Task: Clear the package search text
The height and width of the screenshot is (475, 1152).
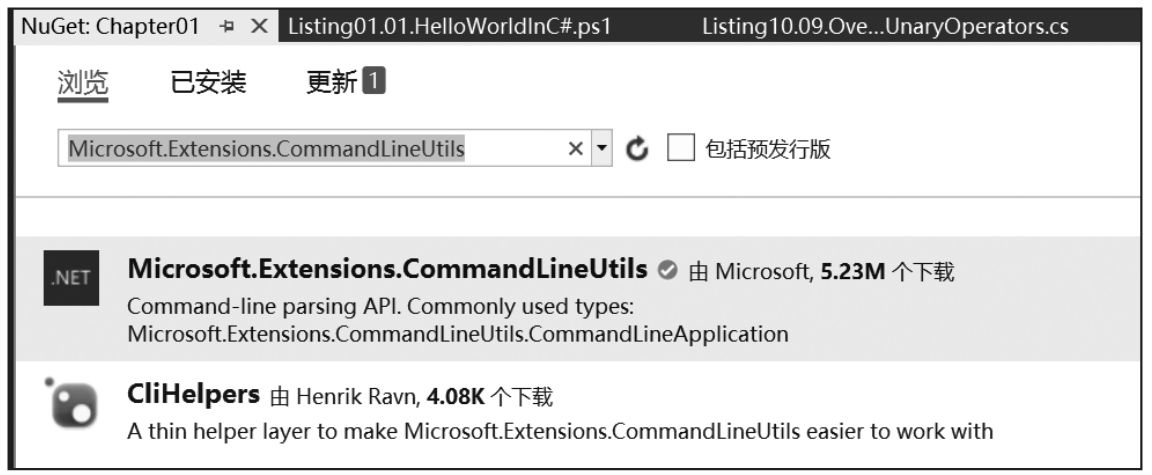Action: 575,149
